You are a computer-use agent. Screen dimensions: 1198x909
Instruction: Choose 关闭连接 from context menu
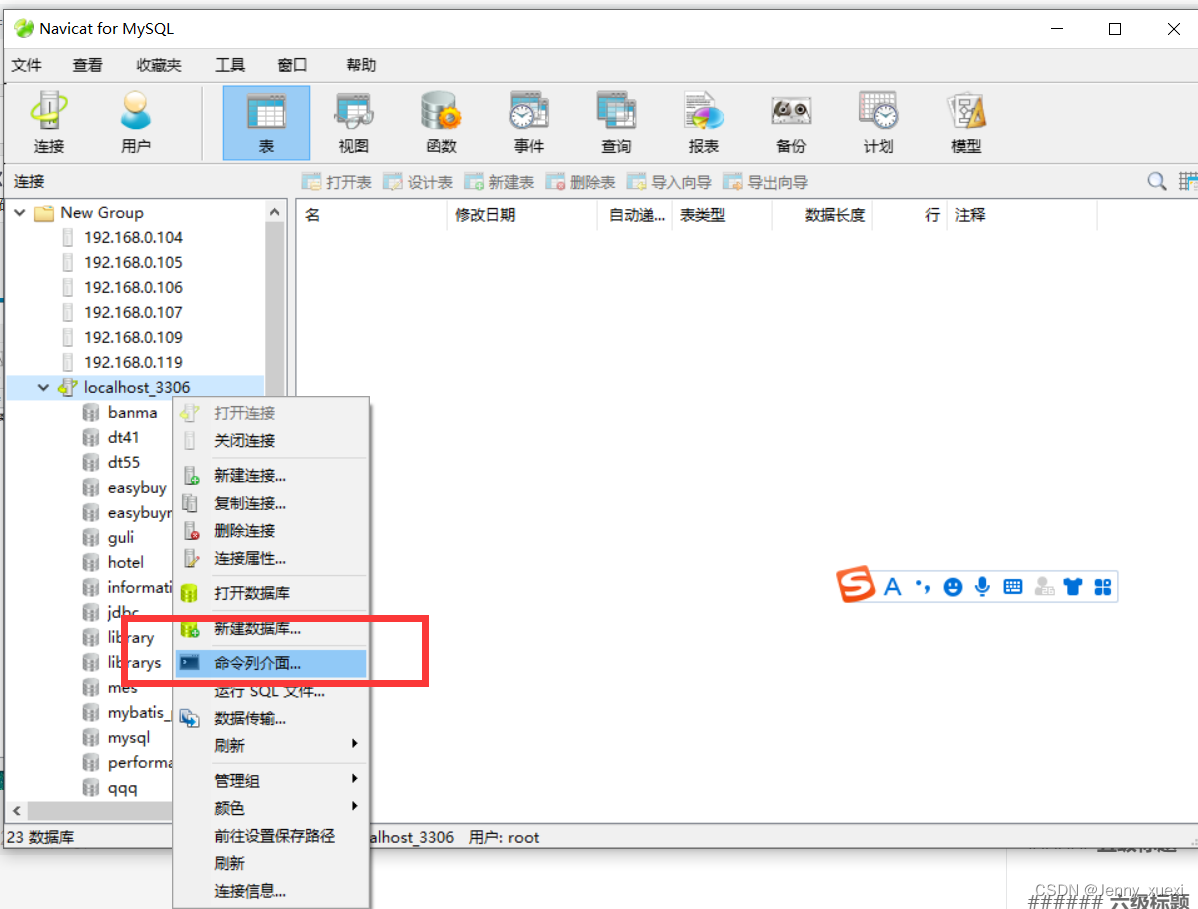(x=271, y=441)
